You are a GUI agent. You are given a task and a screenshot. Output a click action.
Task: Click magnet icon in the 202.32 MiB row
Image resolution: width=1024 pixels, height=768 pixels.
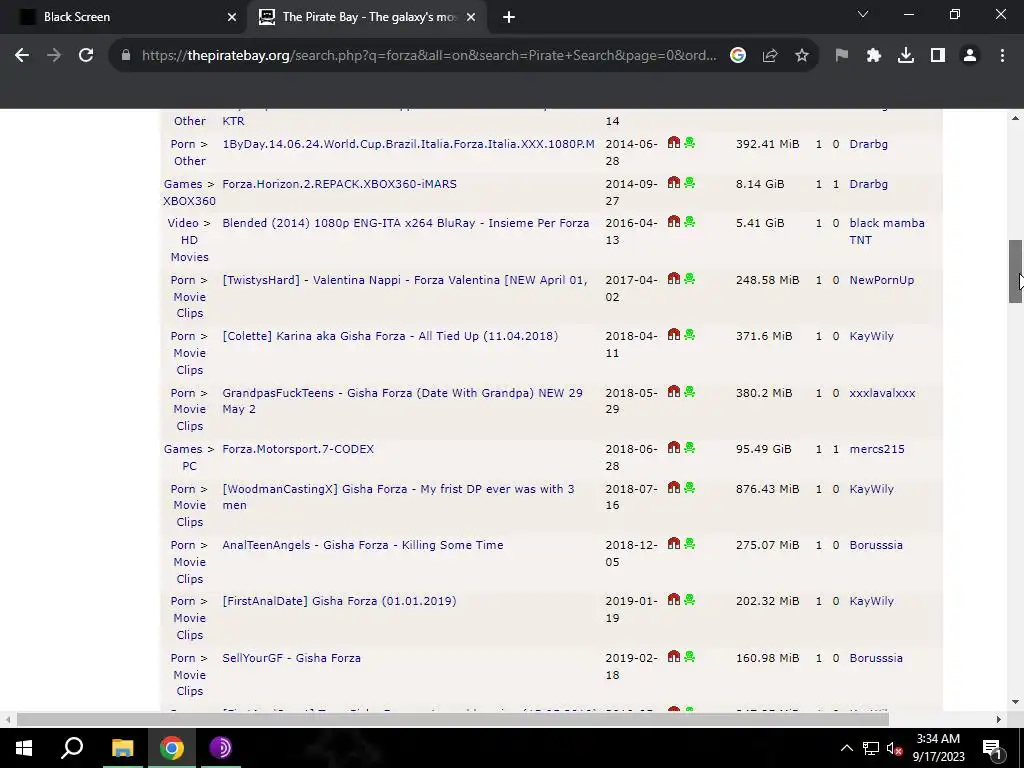674,600
